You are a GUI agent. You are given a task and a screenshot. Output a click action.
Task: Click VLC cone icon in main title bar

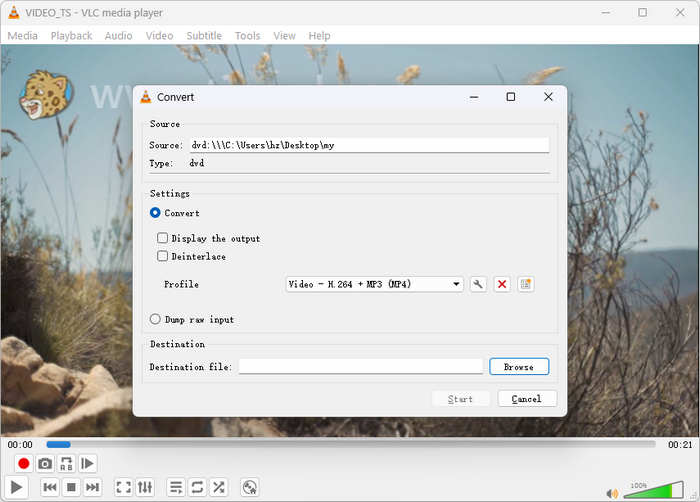pyautogui.click(x=14, y=13)
